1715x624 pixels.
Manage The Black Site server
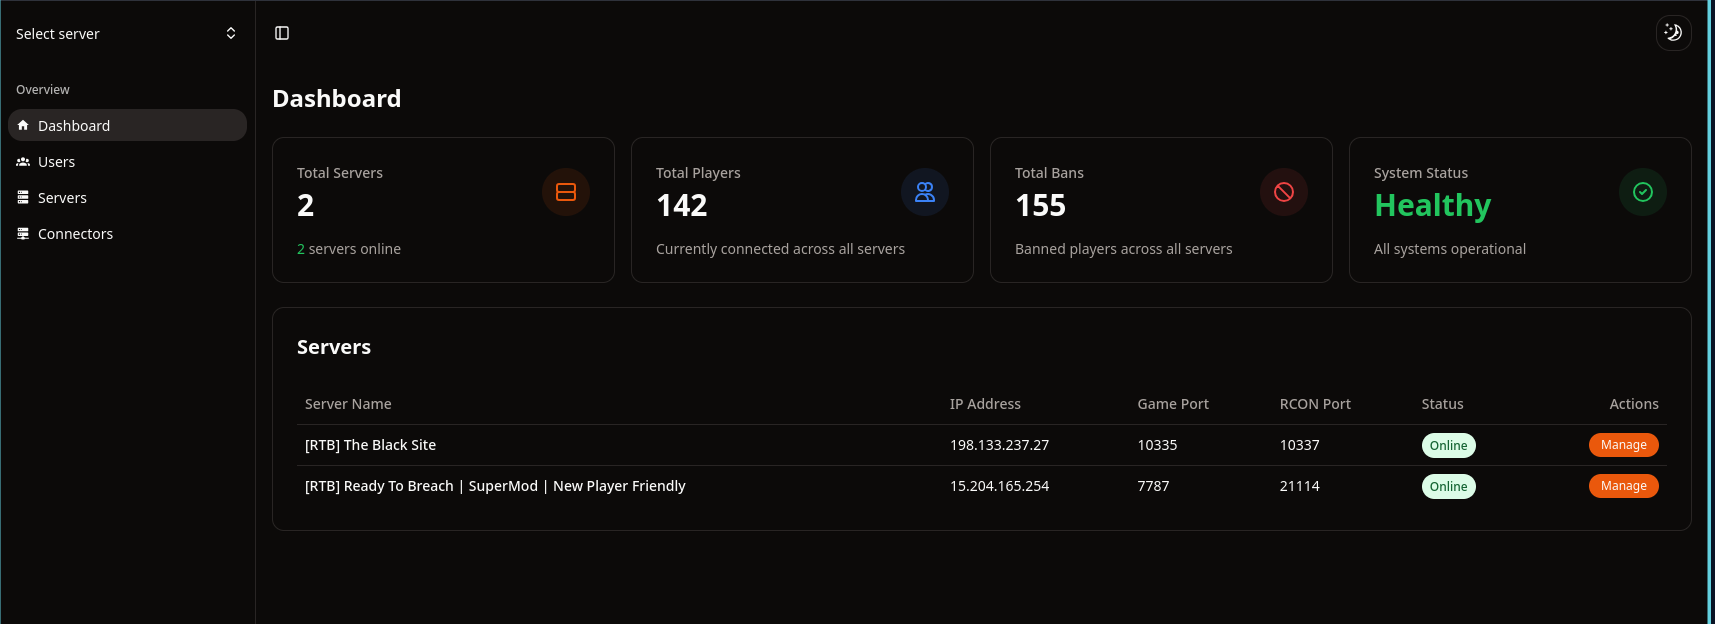[1623, 445]
